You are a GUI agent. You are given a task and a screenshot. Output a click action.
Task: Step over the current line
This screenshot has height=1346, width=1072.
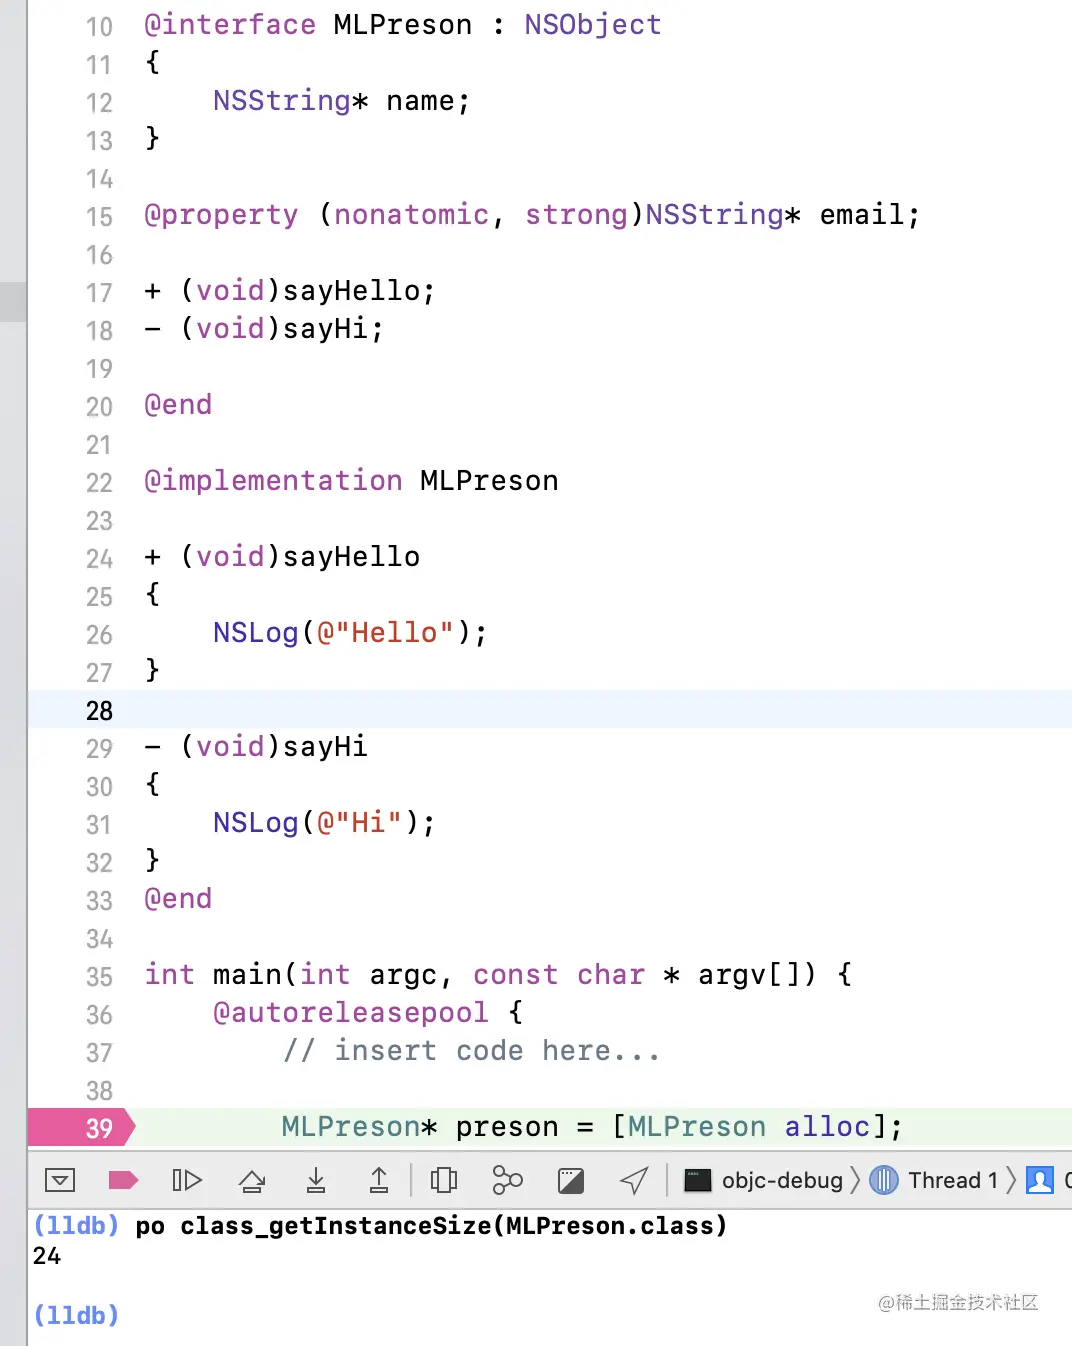pyautogui.click(x=252, y=1181)
